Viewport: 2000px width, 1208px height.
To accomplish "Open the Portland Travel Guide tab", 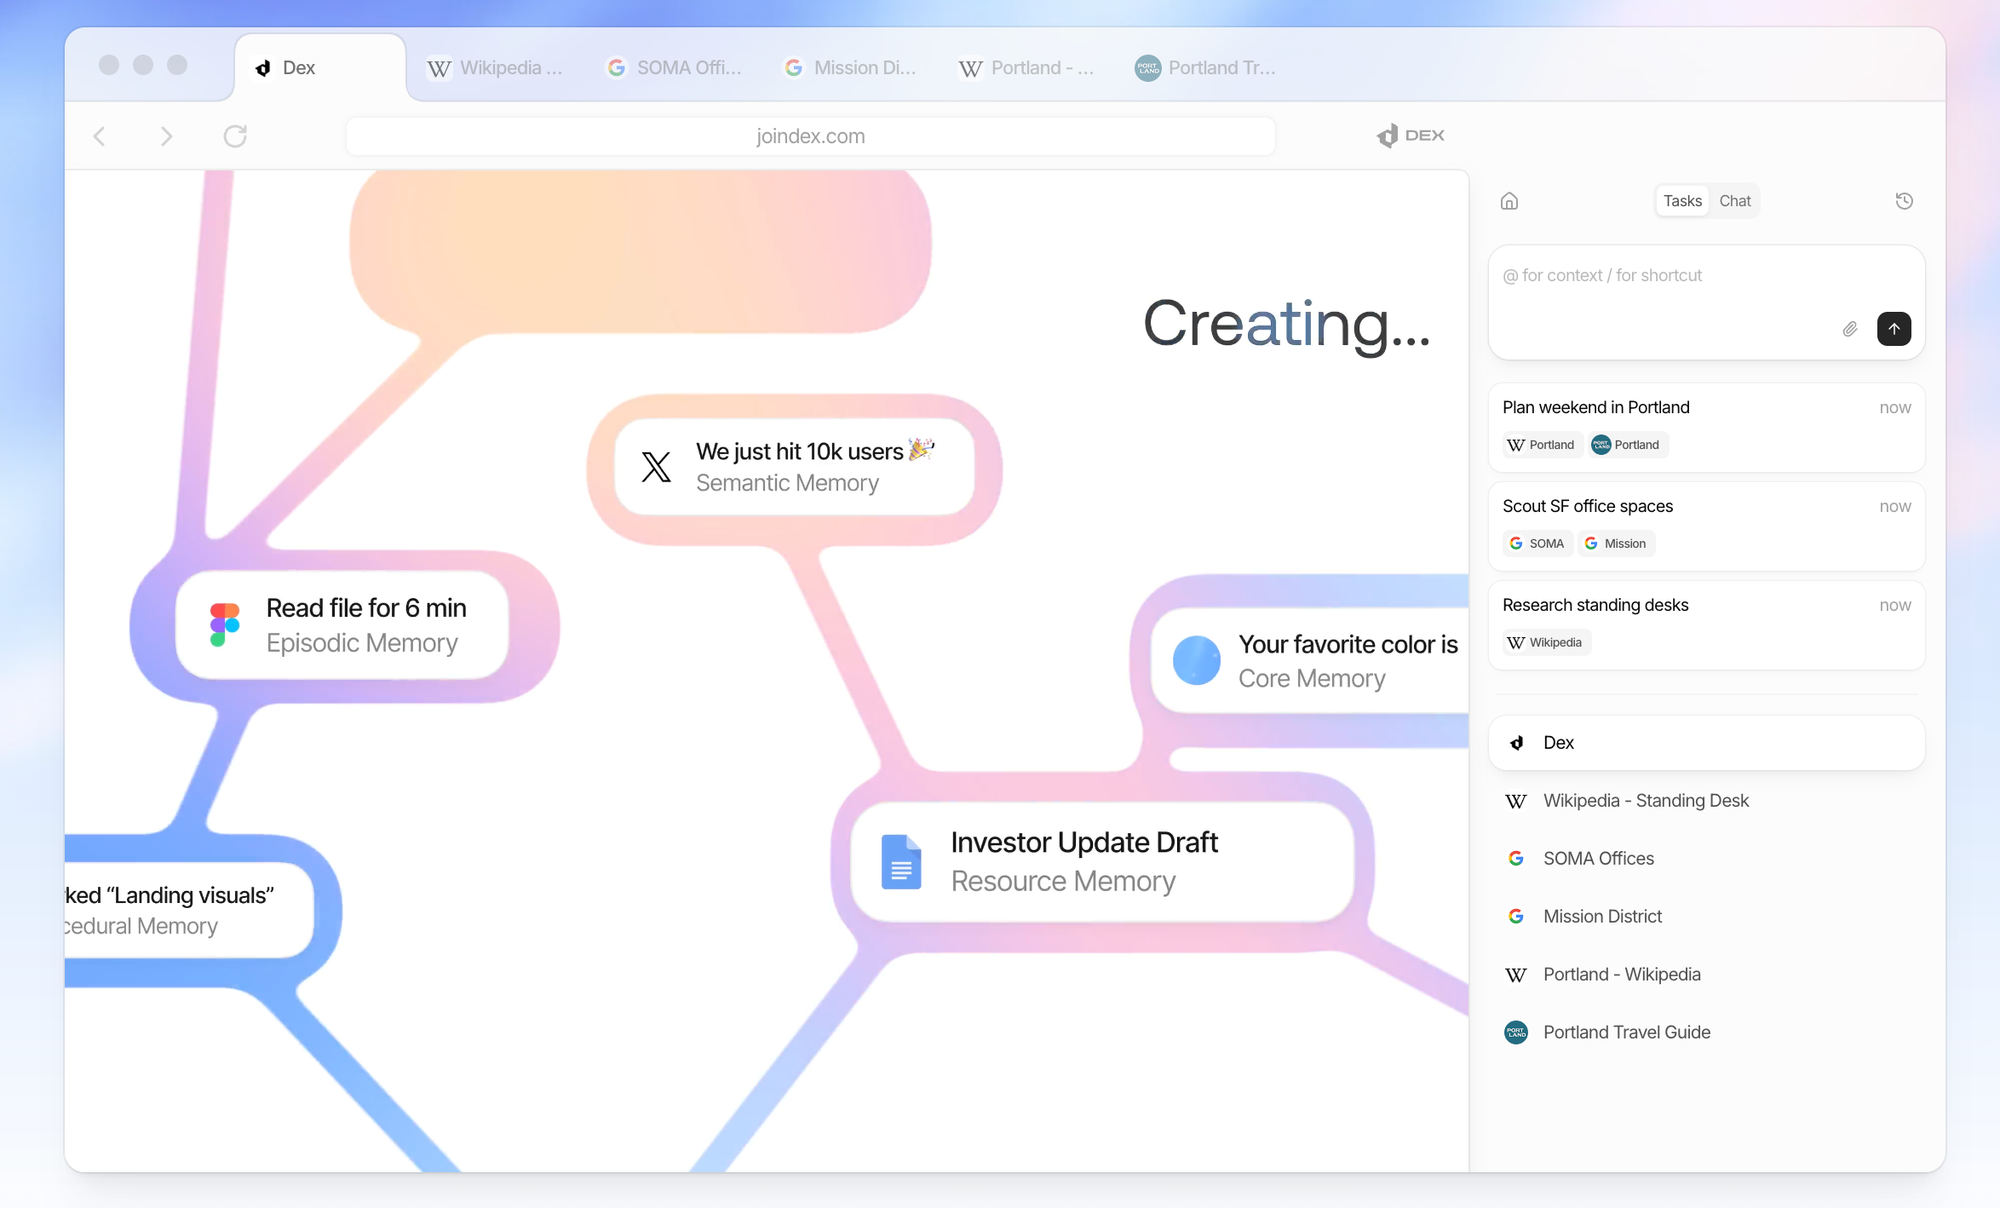I will (1207, 67).
